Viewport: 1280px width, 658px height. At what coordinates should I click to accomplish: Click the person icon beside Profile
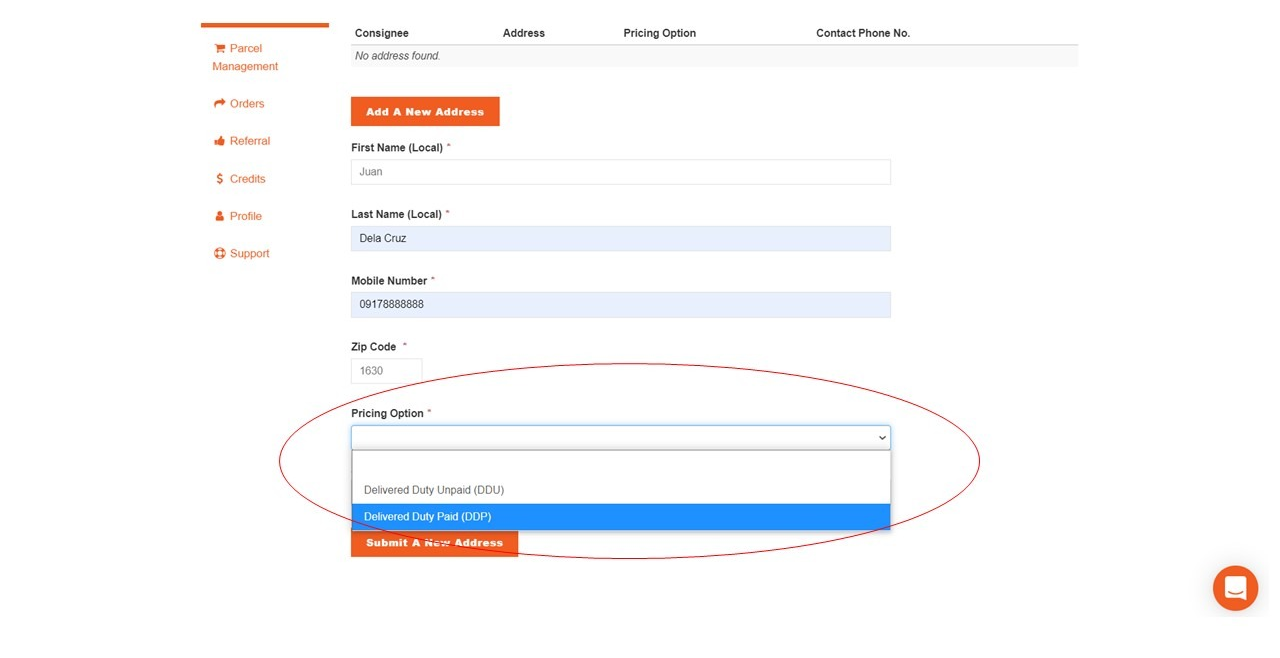(x=220, y=216)
